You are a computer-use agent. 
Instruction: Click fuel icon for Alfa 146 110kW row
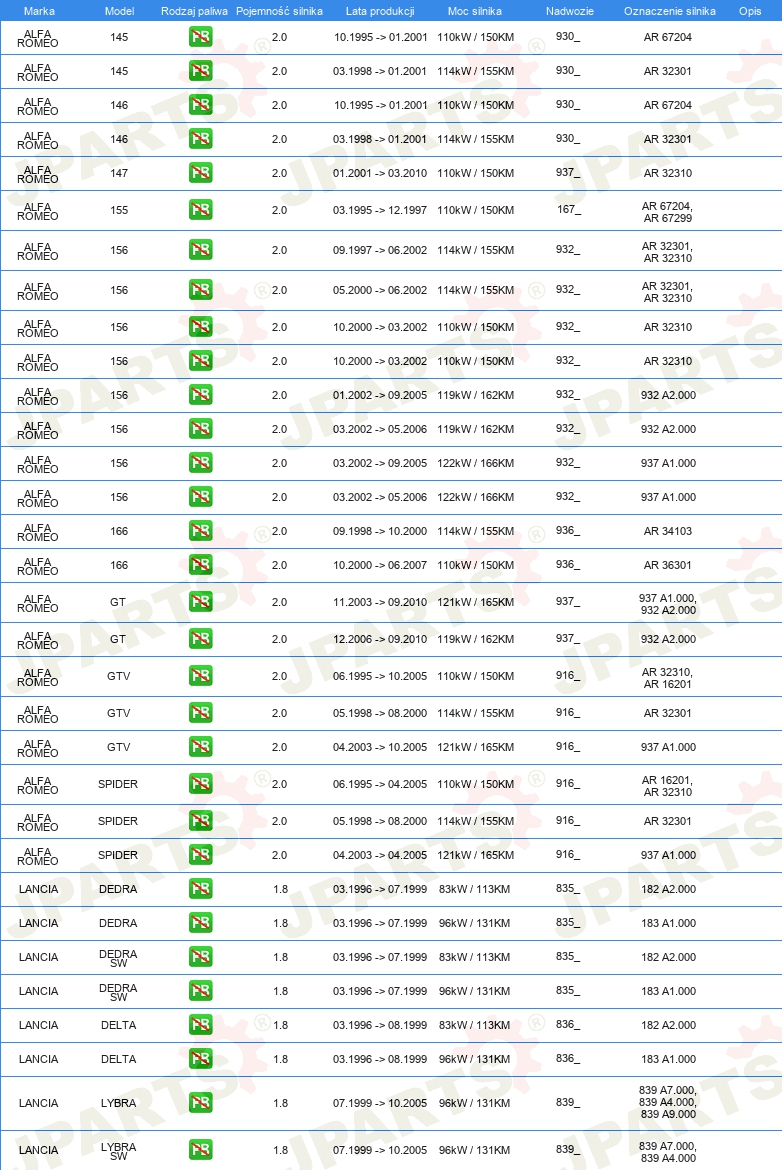click(201, 105)
